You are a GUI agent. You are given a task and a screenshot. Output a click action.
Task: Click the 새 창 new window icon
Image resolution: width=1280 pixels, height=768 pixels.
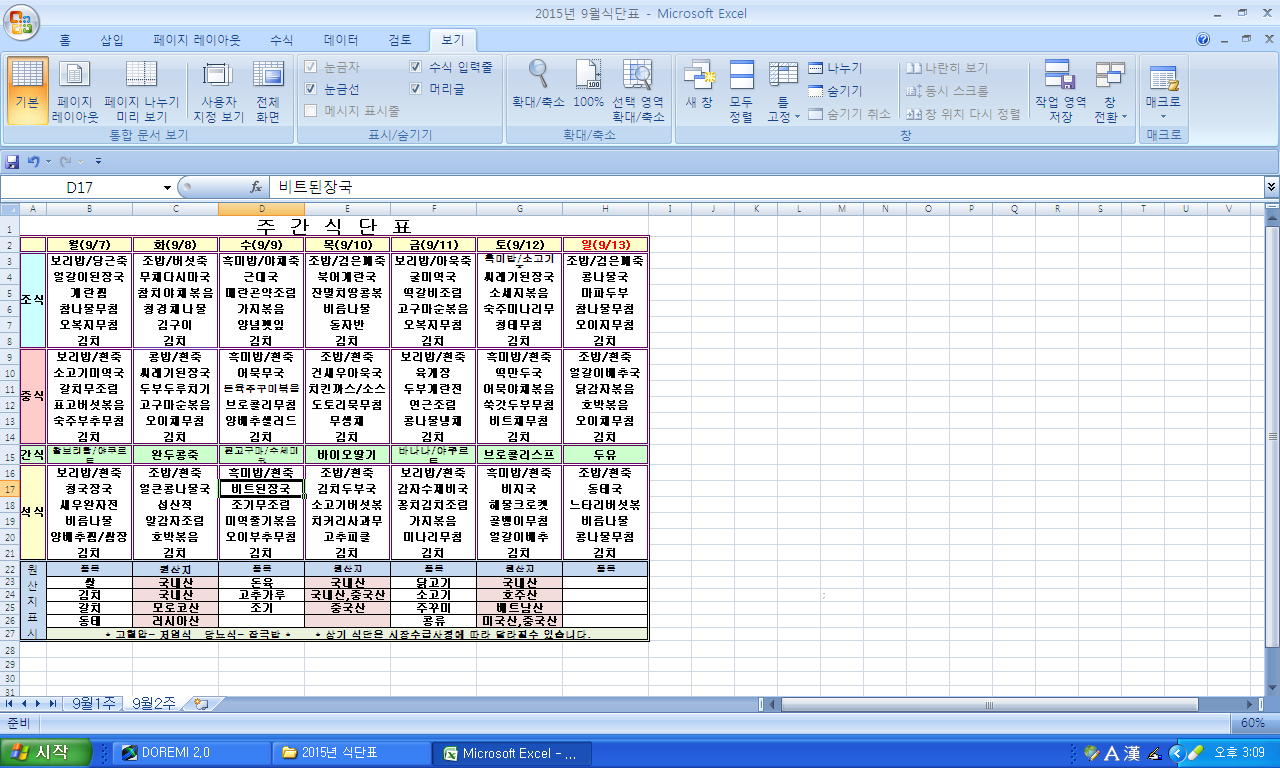[698, 80]
